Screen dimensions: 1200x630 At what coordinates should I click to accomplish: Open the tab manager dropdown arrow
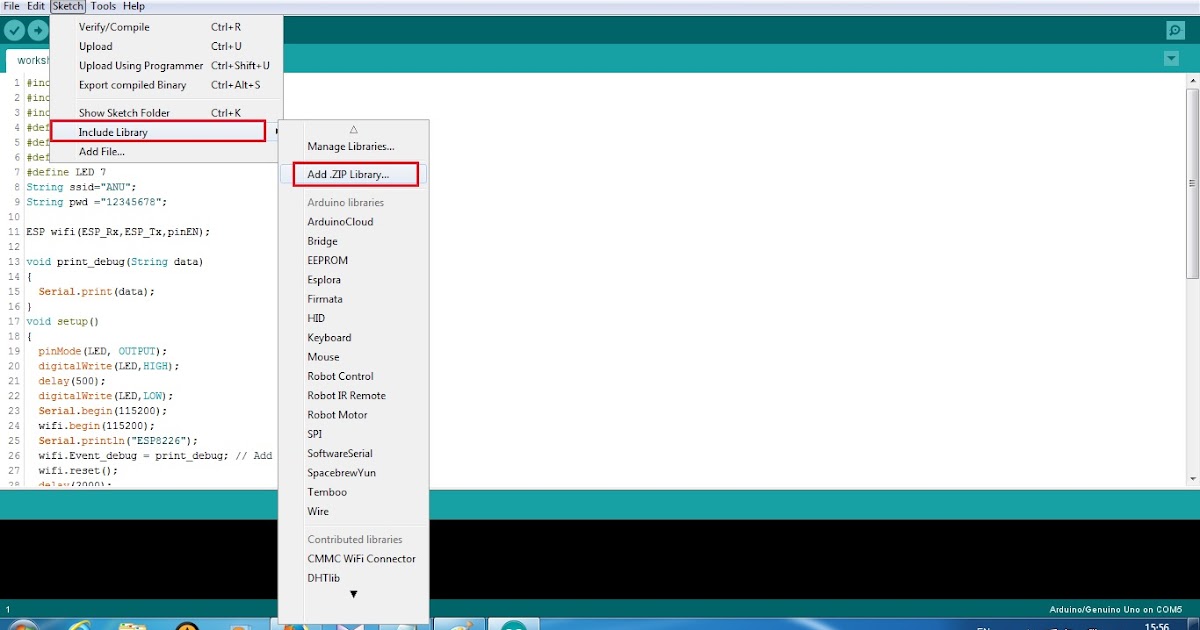click(1171, 57)
